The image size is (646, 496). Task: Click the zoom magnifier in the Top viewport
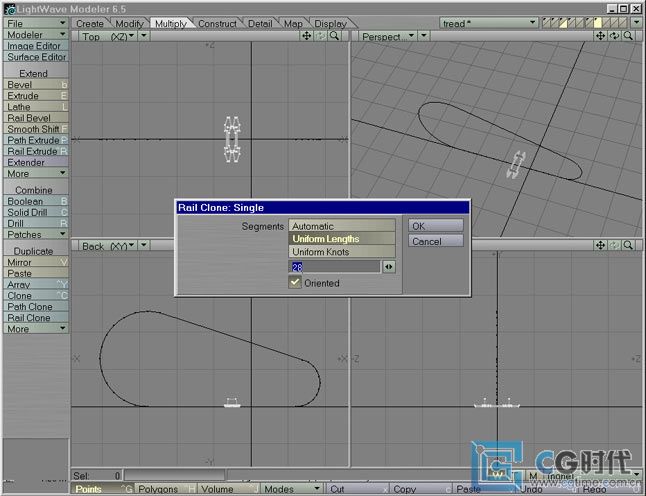click(335, 36)
